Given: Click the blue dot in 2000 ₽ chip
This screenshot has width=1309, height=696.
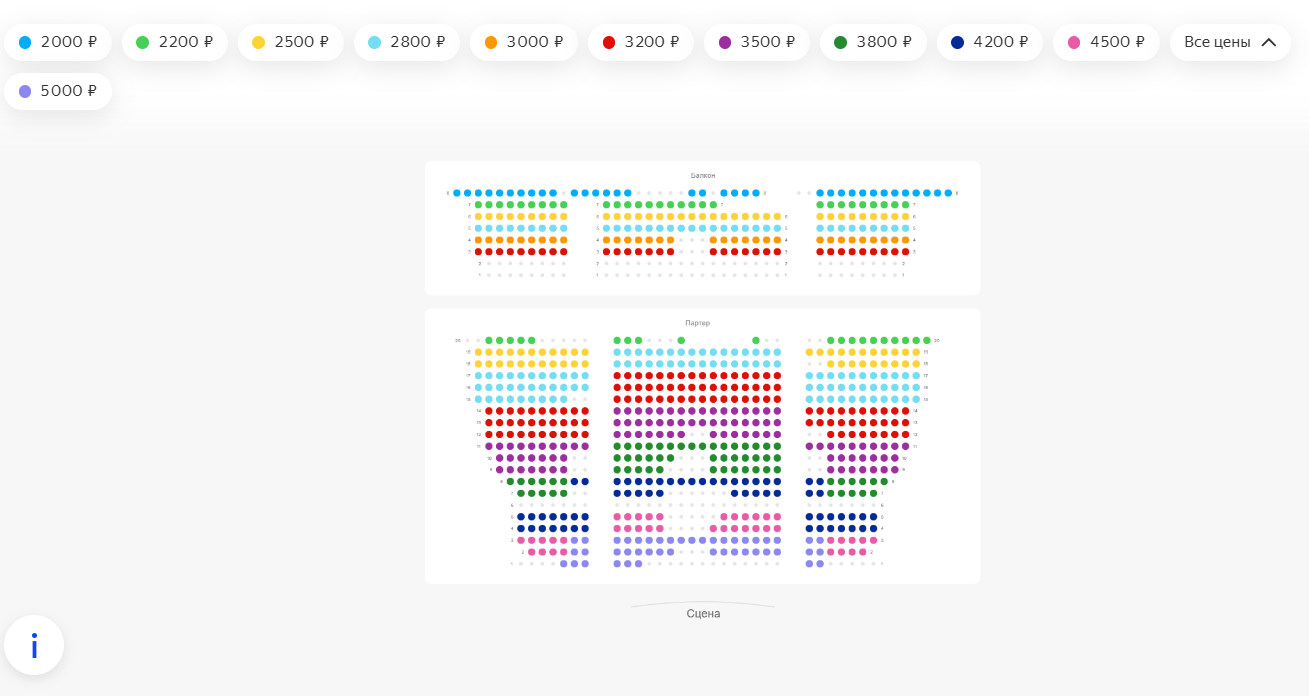Looking at the screenshot, I should click(x=25, y=42).
